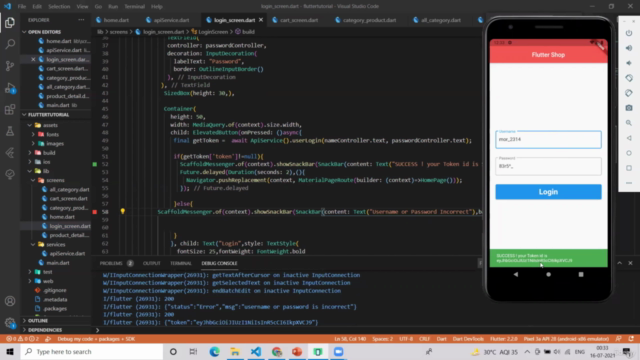Click emulator toolbar back triangle

pos(629,138)
